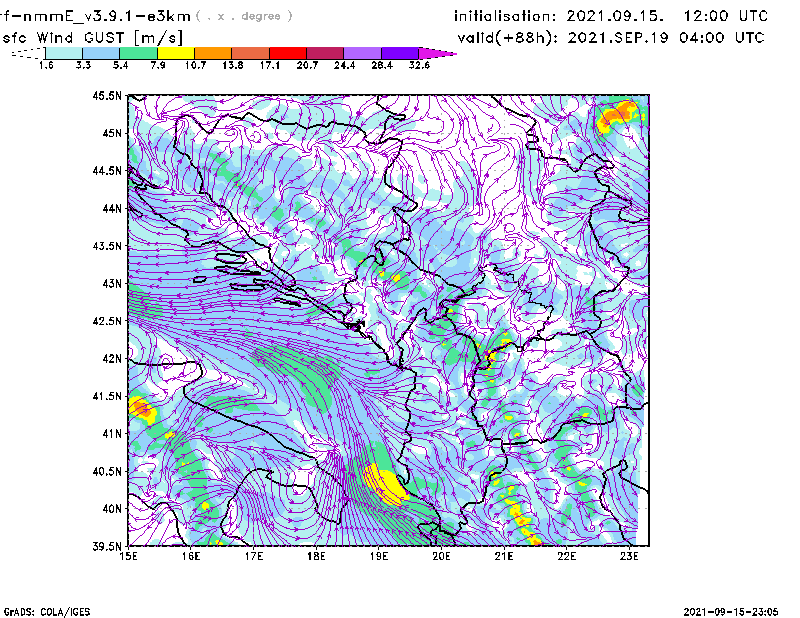Click the legend value 10.7

[195, 65]
